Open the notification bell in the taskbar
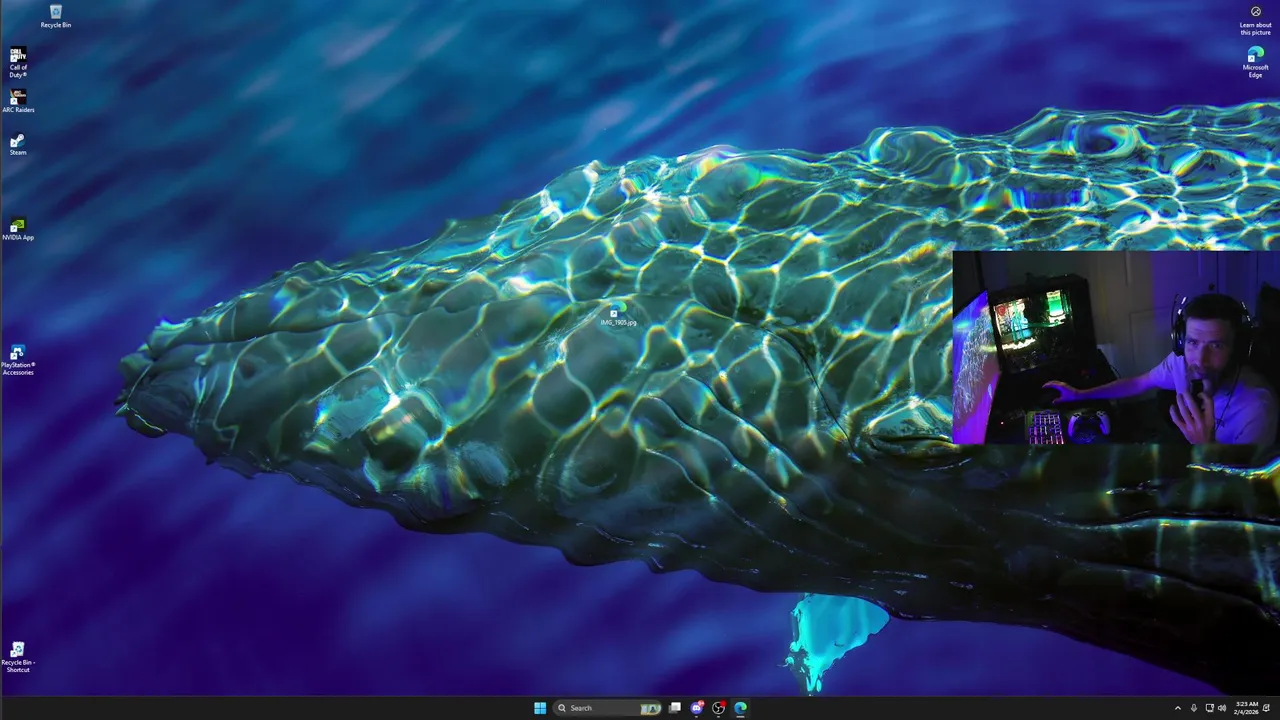The width and height of the screenshot is (1280, 720). click(1266, 708)
